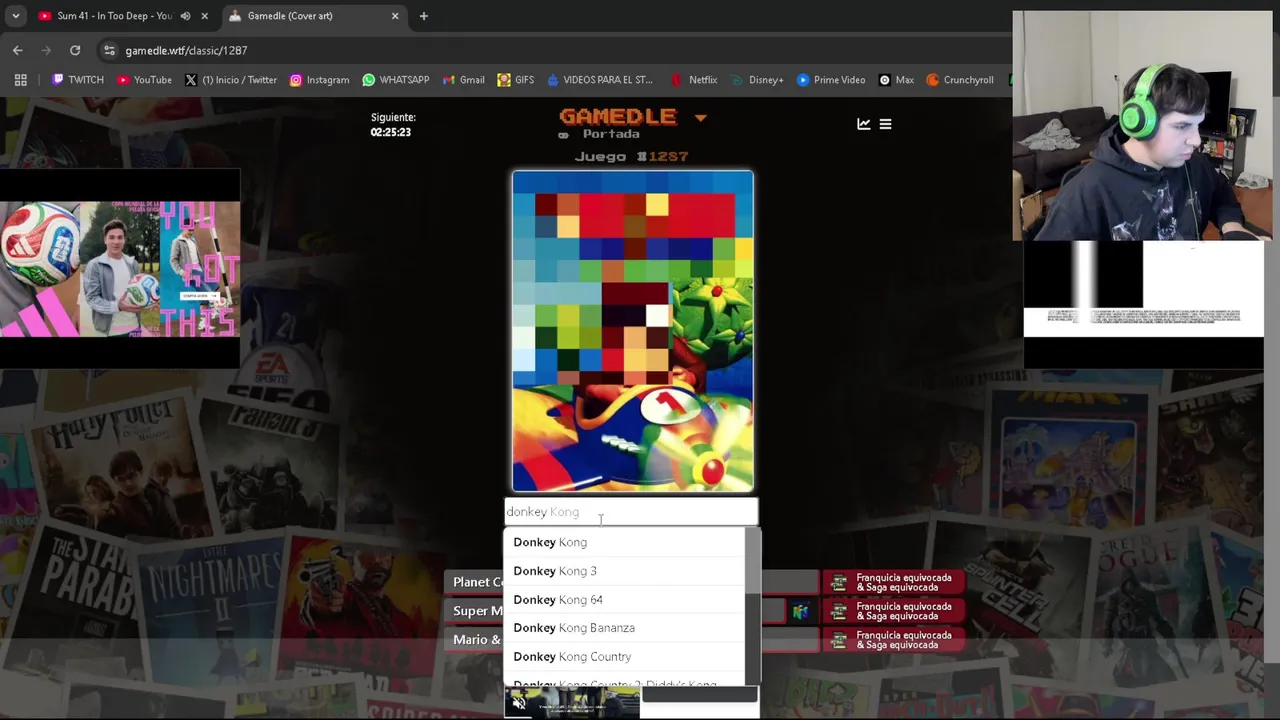Click the game guess input field

[x=631, y=512]
